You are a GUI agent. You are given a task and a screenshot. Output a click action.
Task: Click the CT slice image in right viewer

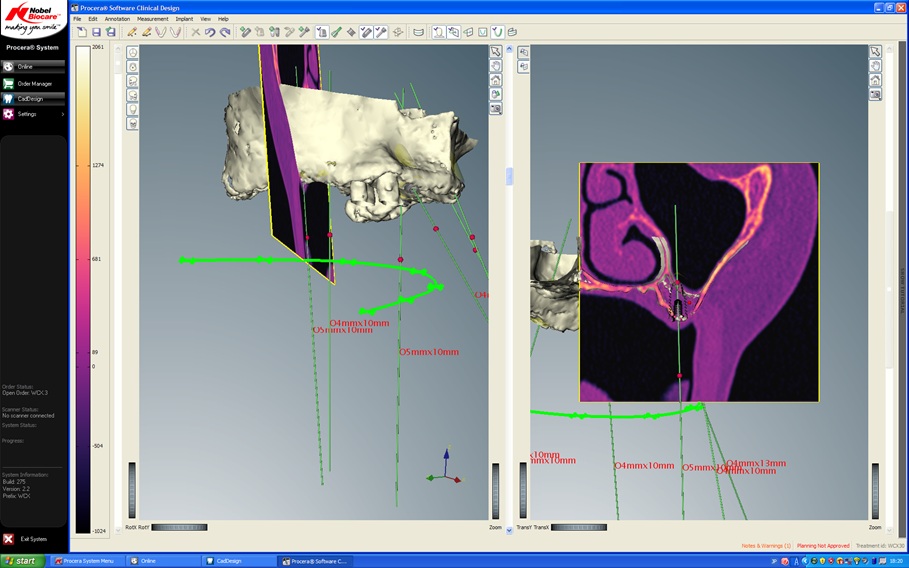[x=699, y=282]
